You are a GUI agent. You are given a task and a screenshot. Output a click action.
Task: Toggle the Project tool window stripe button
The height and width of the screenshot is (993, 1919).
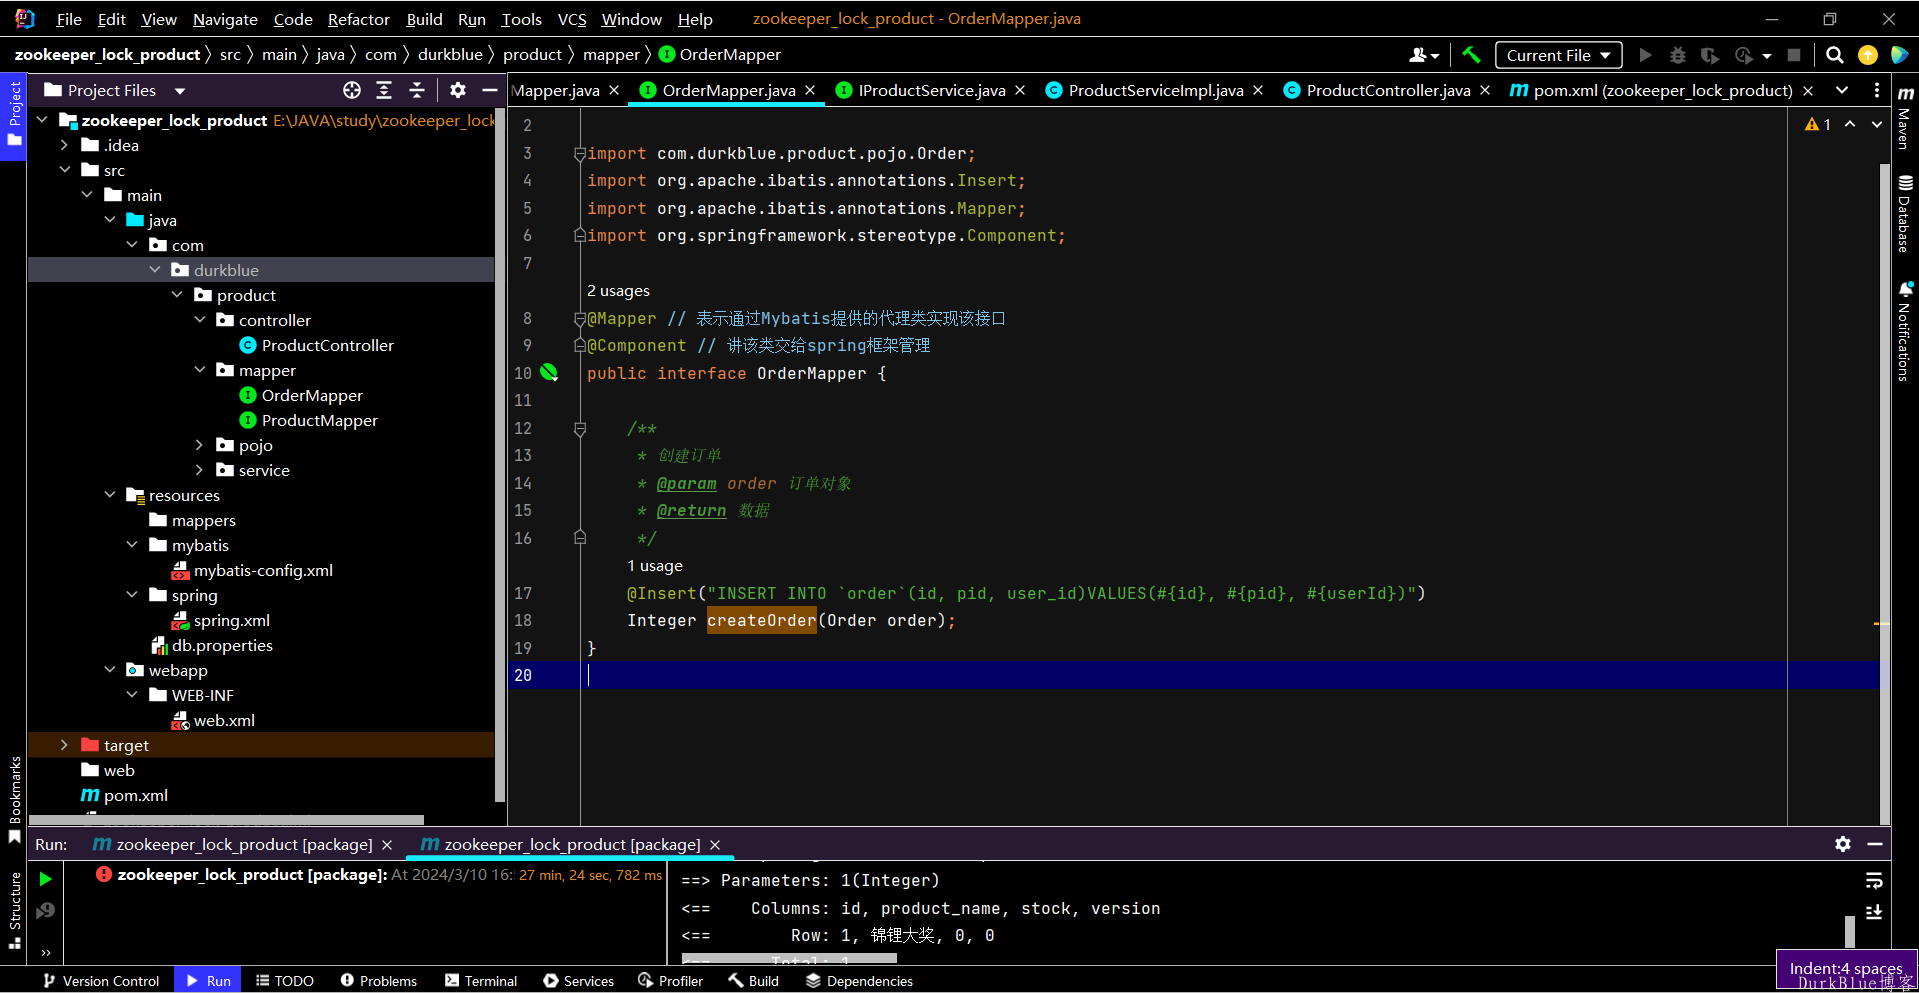[x=14, y=114]
